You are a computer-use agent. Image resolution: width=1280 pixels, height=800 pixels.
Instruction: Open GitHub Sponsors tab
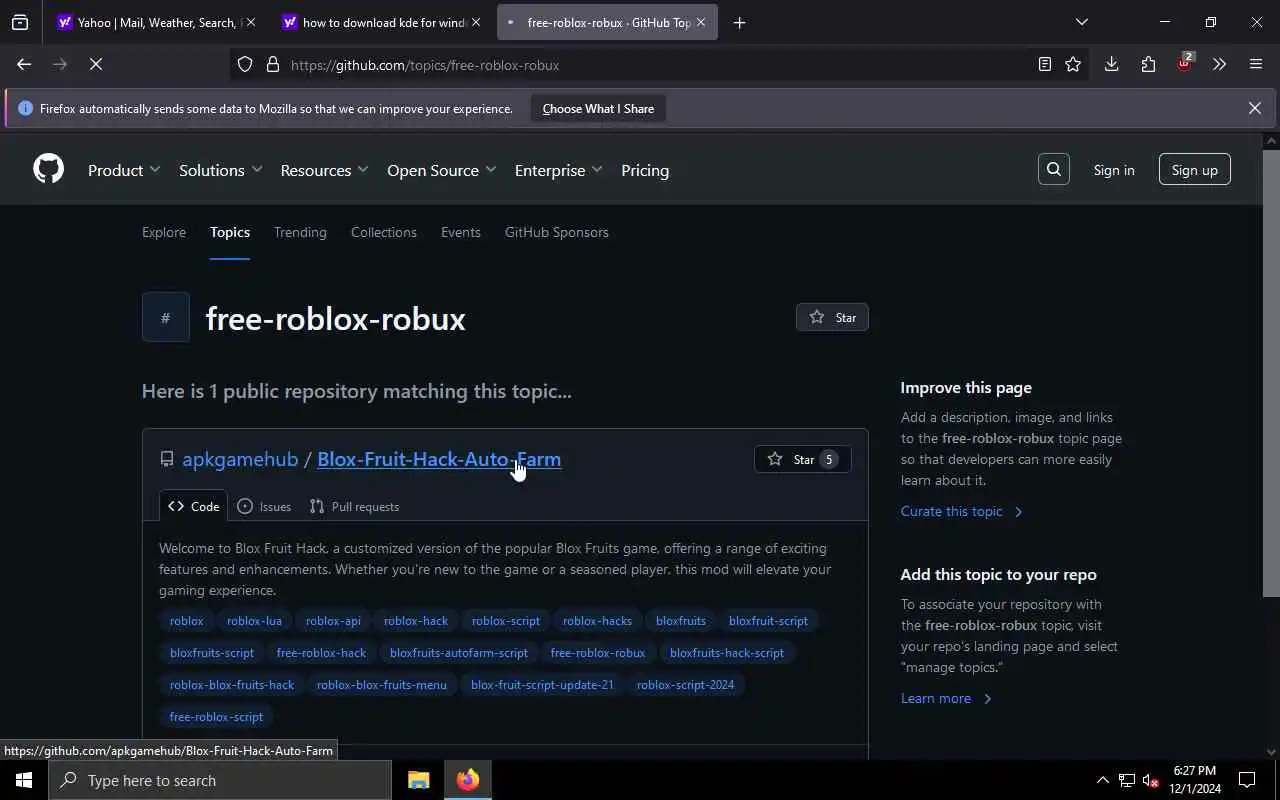tap(556, 232)
